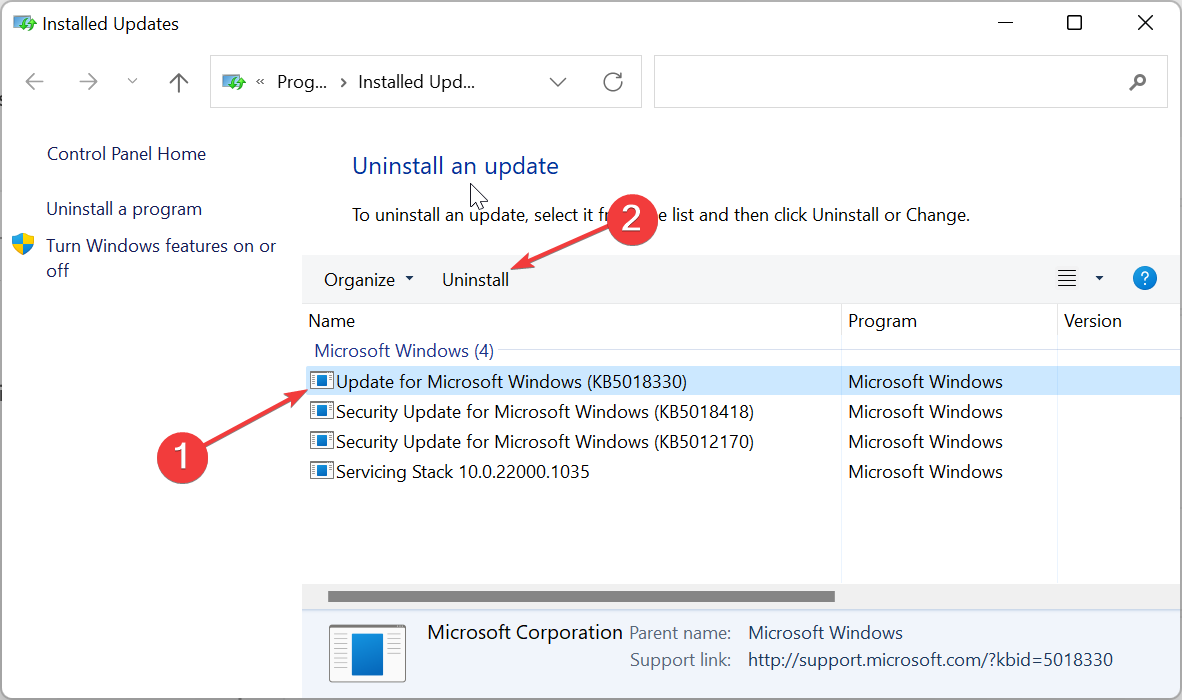Open Uninstall a program link
Screen dimensions: 1182x700
click(124, 209)
